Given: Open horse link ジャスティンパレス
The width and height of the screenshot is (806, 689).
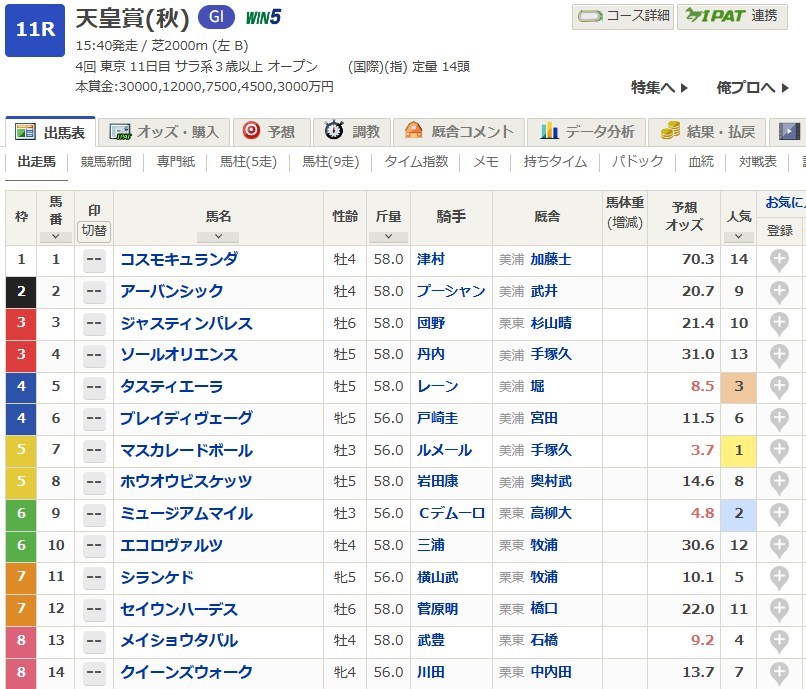Looking at the screenshot, I should tap(186, 324).
